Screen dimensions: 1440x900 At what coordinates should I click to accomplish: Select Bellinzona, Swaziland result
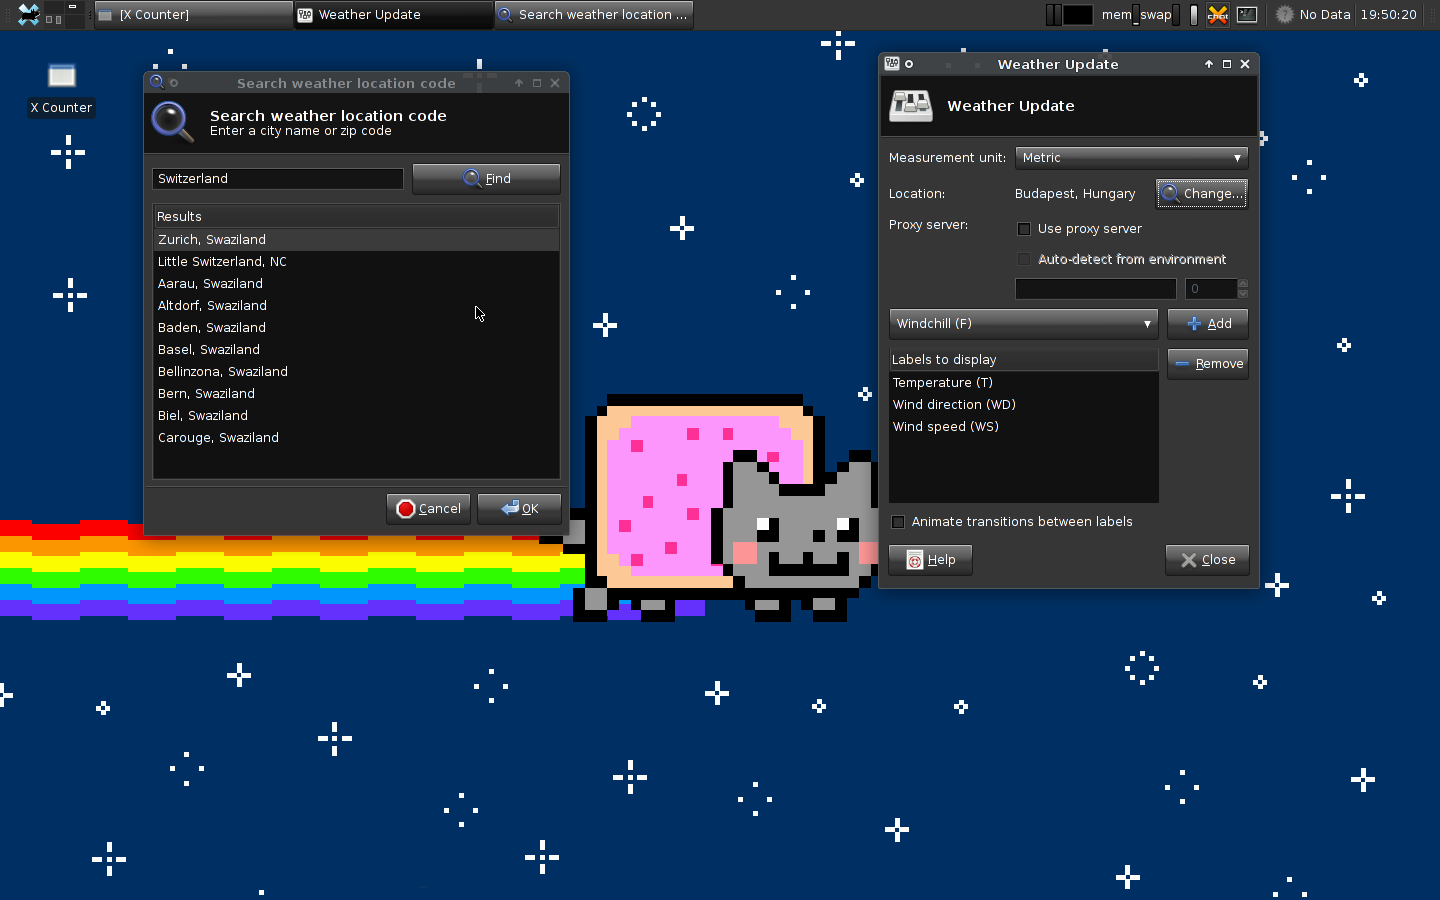(x=356, y=372)
